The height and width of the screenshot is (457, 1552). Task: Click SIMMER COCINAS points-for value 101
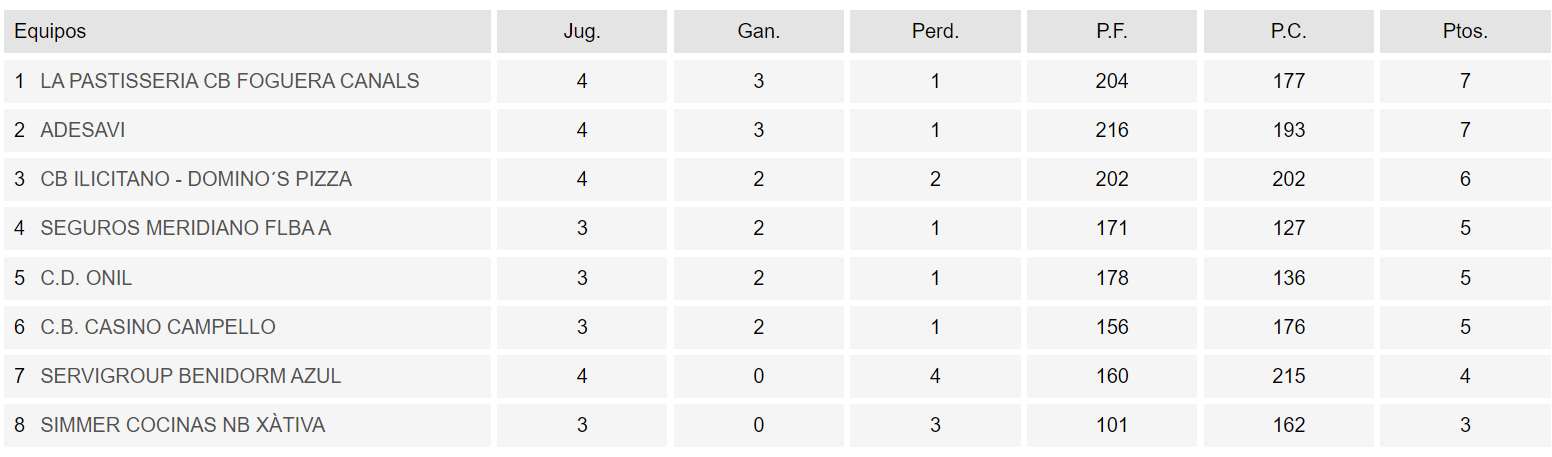click(x=1112, y=425)
